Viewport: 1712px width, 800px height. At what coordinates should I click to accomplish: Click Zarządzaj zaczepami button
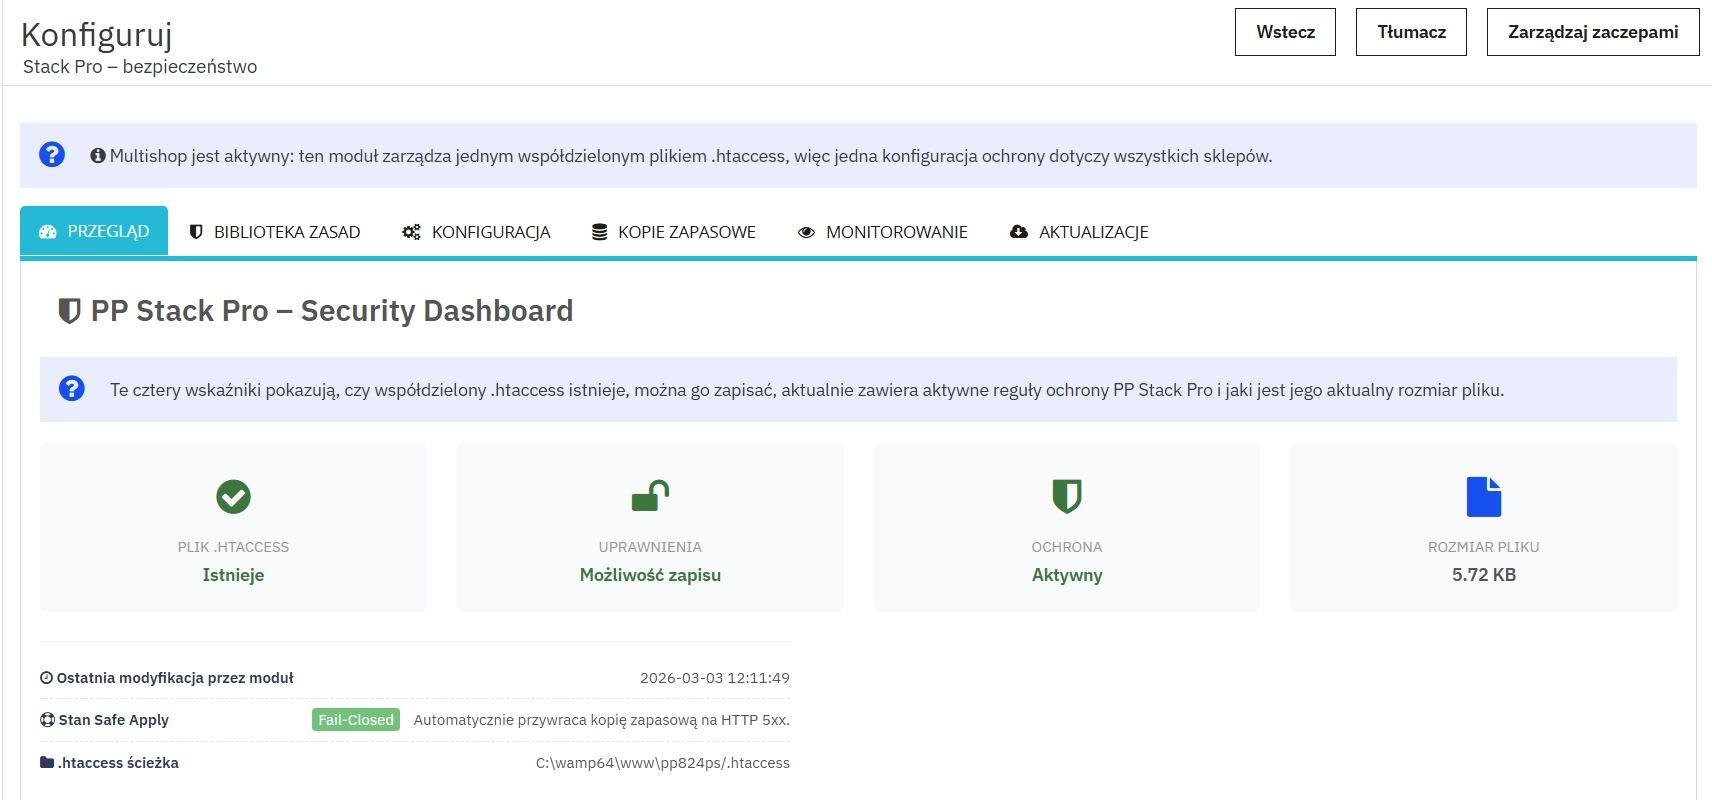pyautogui.click(x=1593, y=32)
